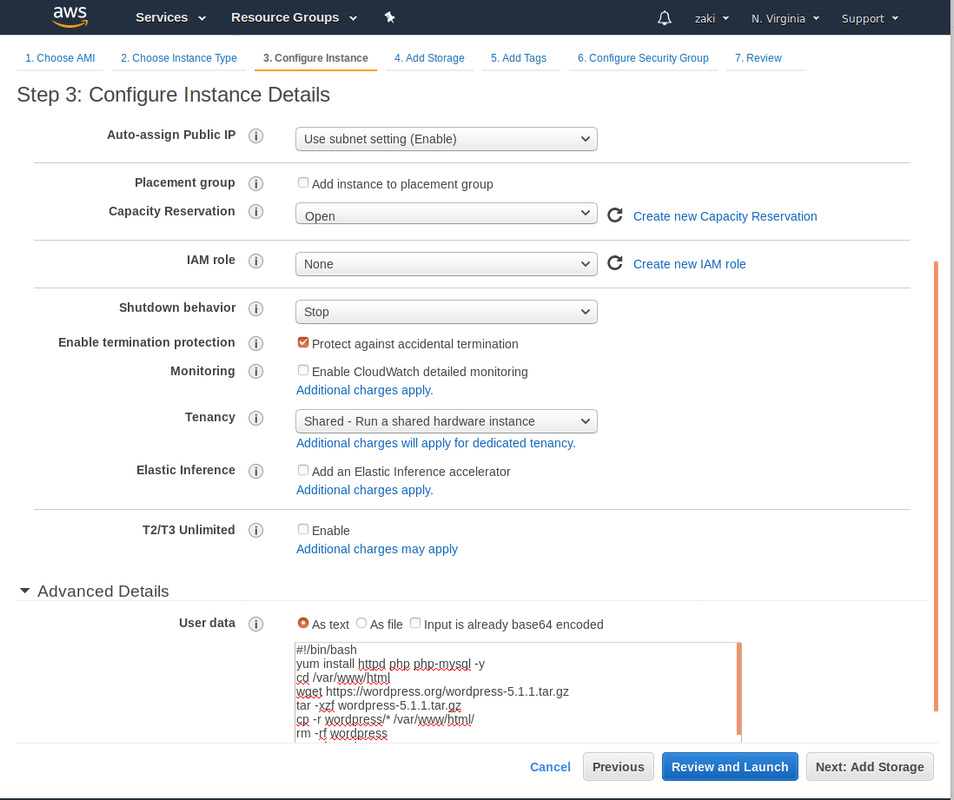This screenshot has height=800, width=954.
Task: Check Add an Elastic Inference accelerator
Action: pyautogui.click(x=303, y=470)
